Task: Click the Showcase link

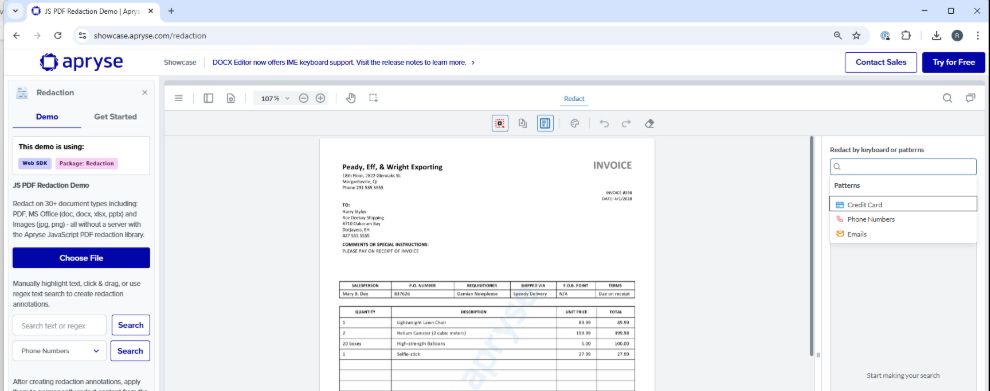Action: (x=180, y=63)
